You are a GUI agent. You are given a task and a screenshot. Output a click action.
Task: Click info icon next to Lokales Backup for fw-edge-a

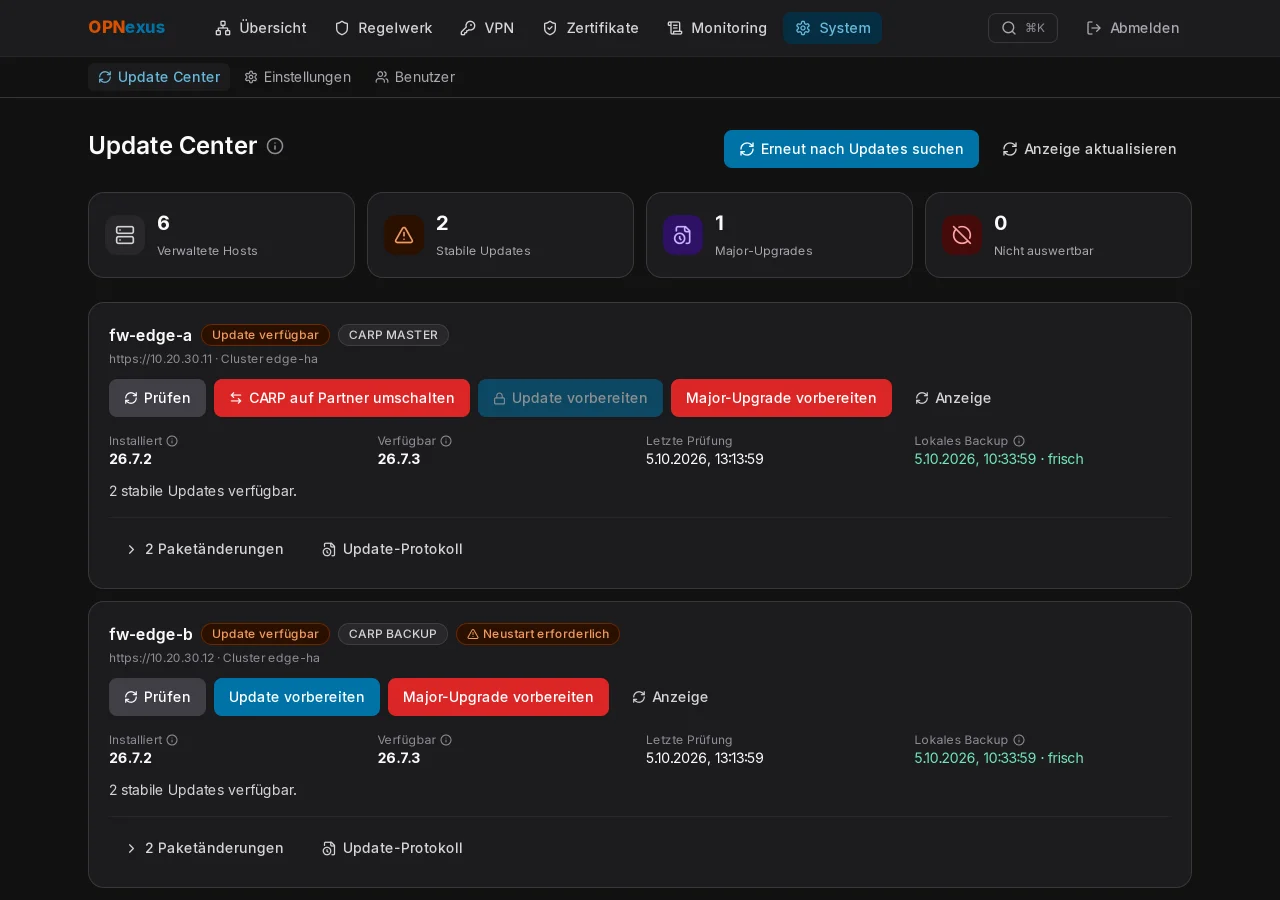click(x=1019, y=441)
